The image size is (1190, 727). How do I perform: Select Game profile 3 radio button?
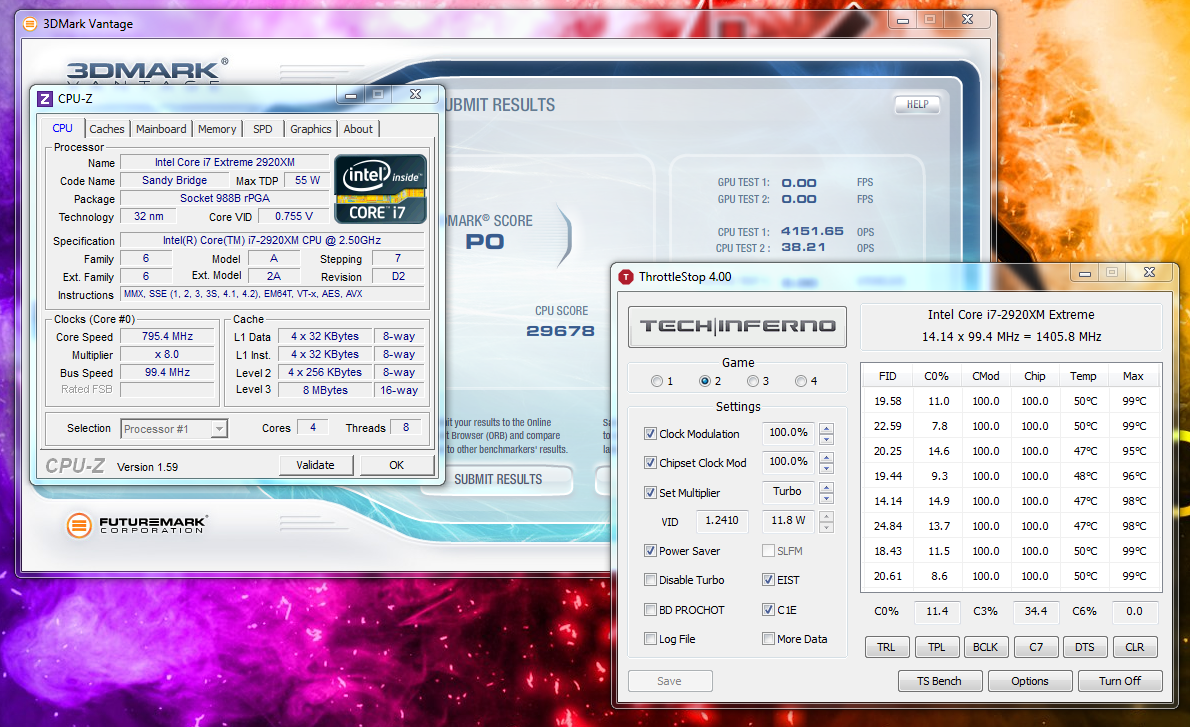[752, 381]
